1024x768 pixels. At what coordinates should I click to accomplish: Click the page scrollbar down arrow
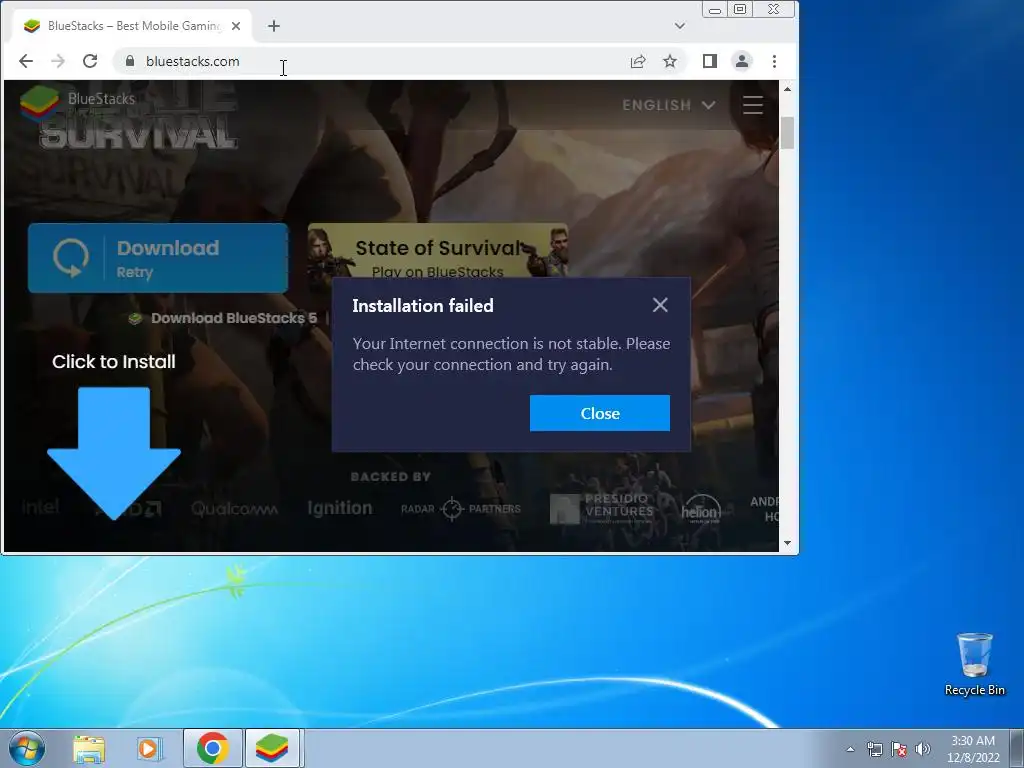[788, 543]
